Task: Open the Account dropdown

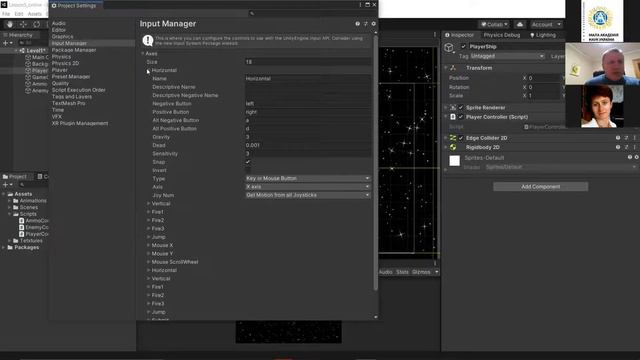Action: [x=546, y=24]
